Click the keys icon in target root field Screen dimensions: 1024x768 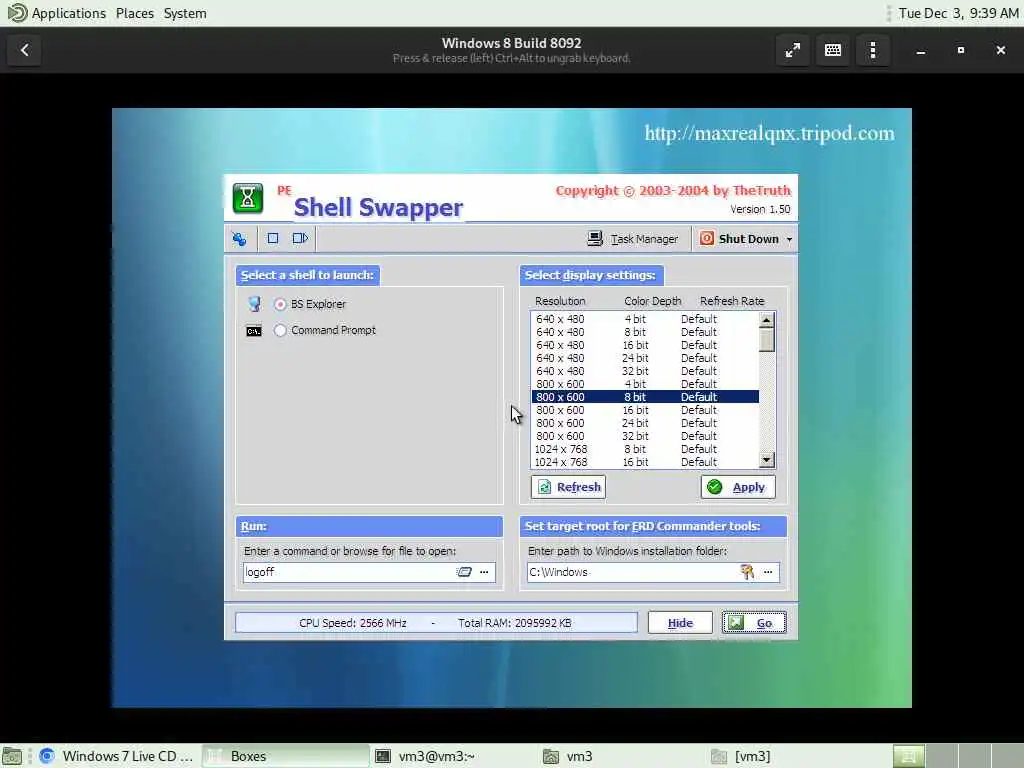(747, 572)
